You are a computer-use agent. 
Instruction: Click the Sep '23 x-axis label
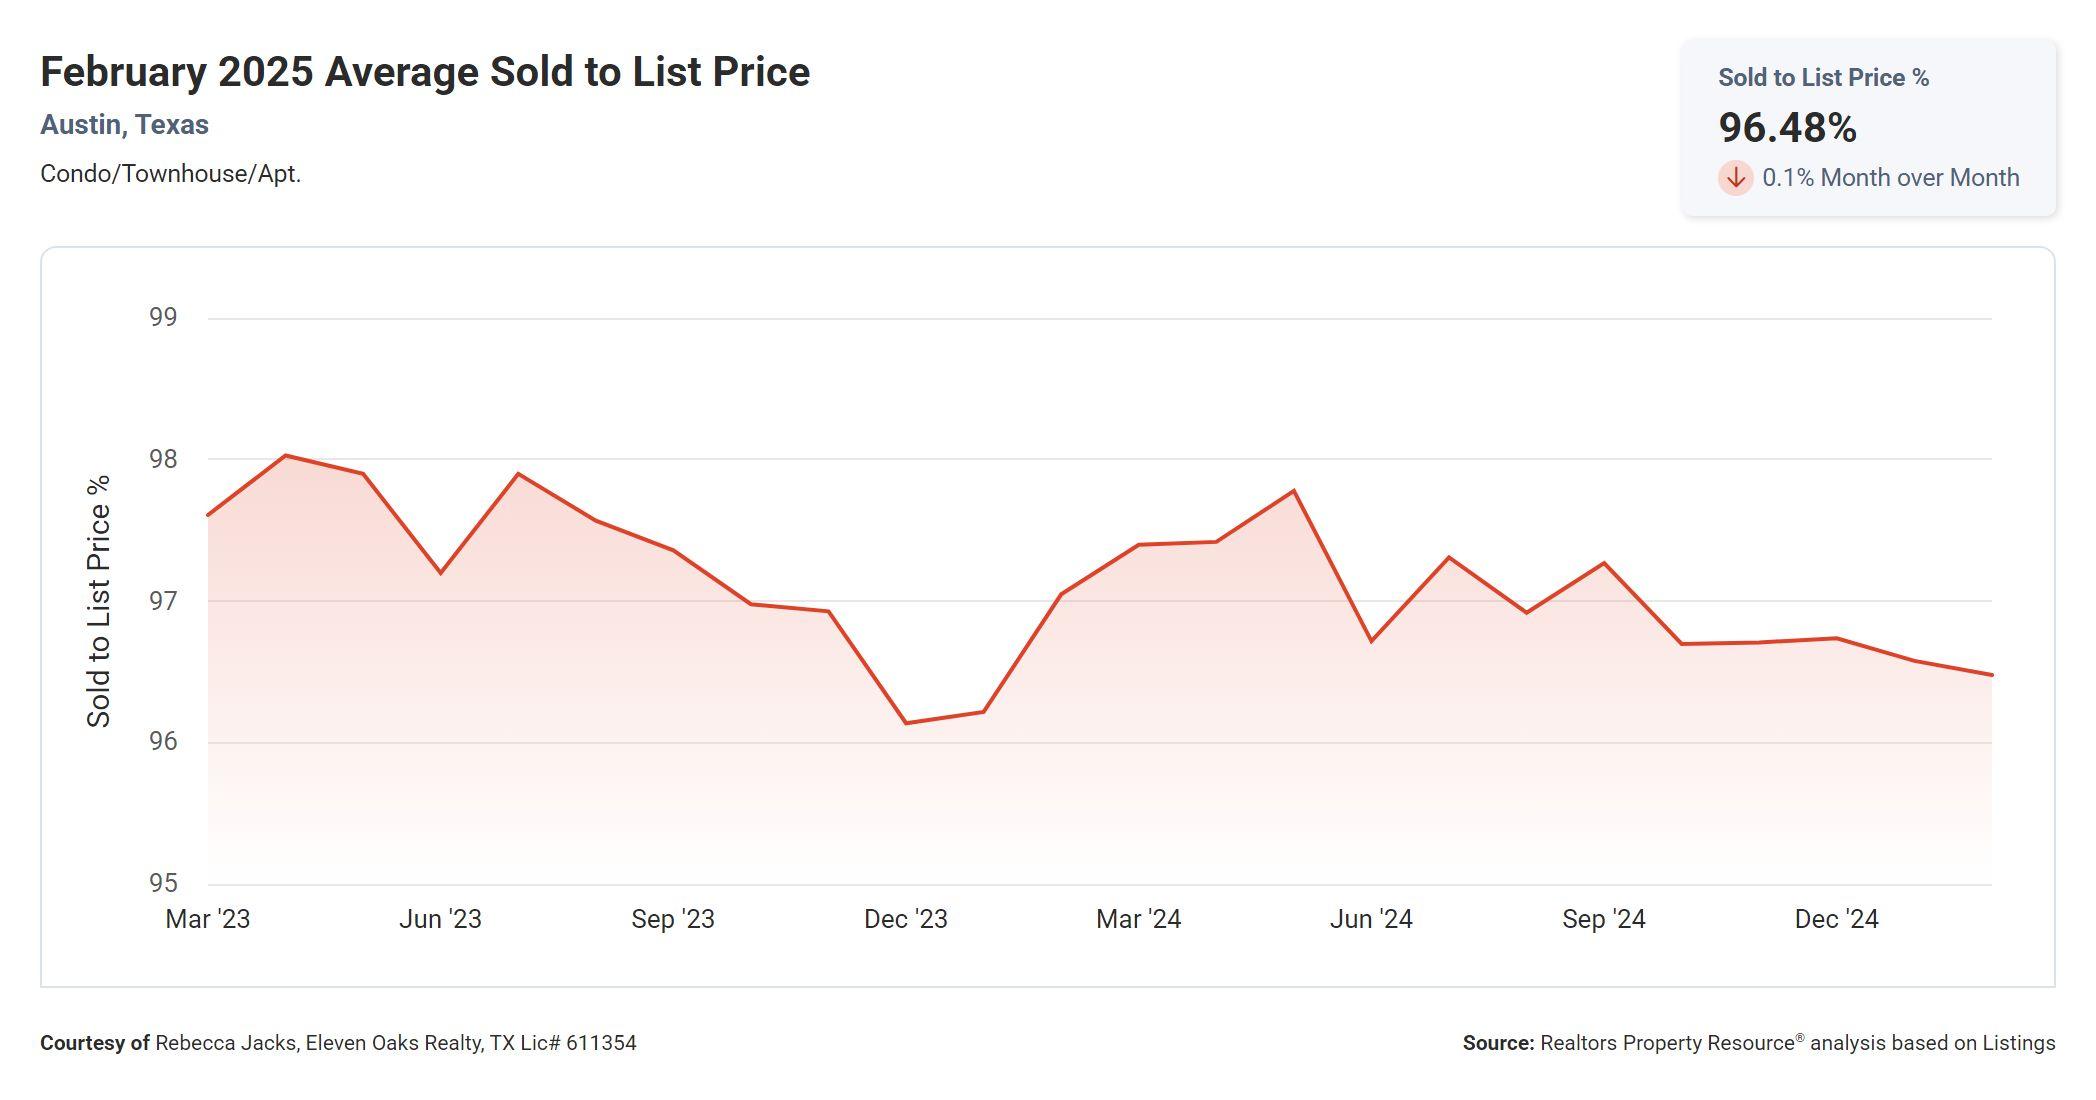[673, 919]
